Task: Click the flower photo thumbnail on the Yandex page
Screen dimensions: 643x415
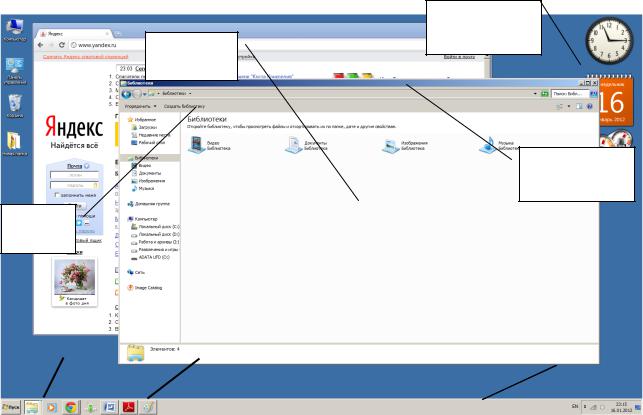Action: pos(74,277)
